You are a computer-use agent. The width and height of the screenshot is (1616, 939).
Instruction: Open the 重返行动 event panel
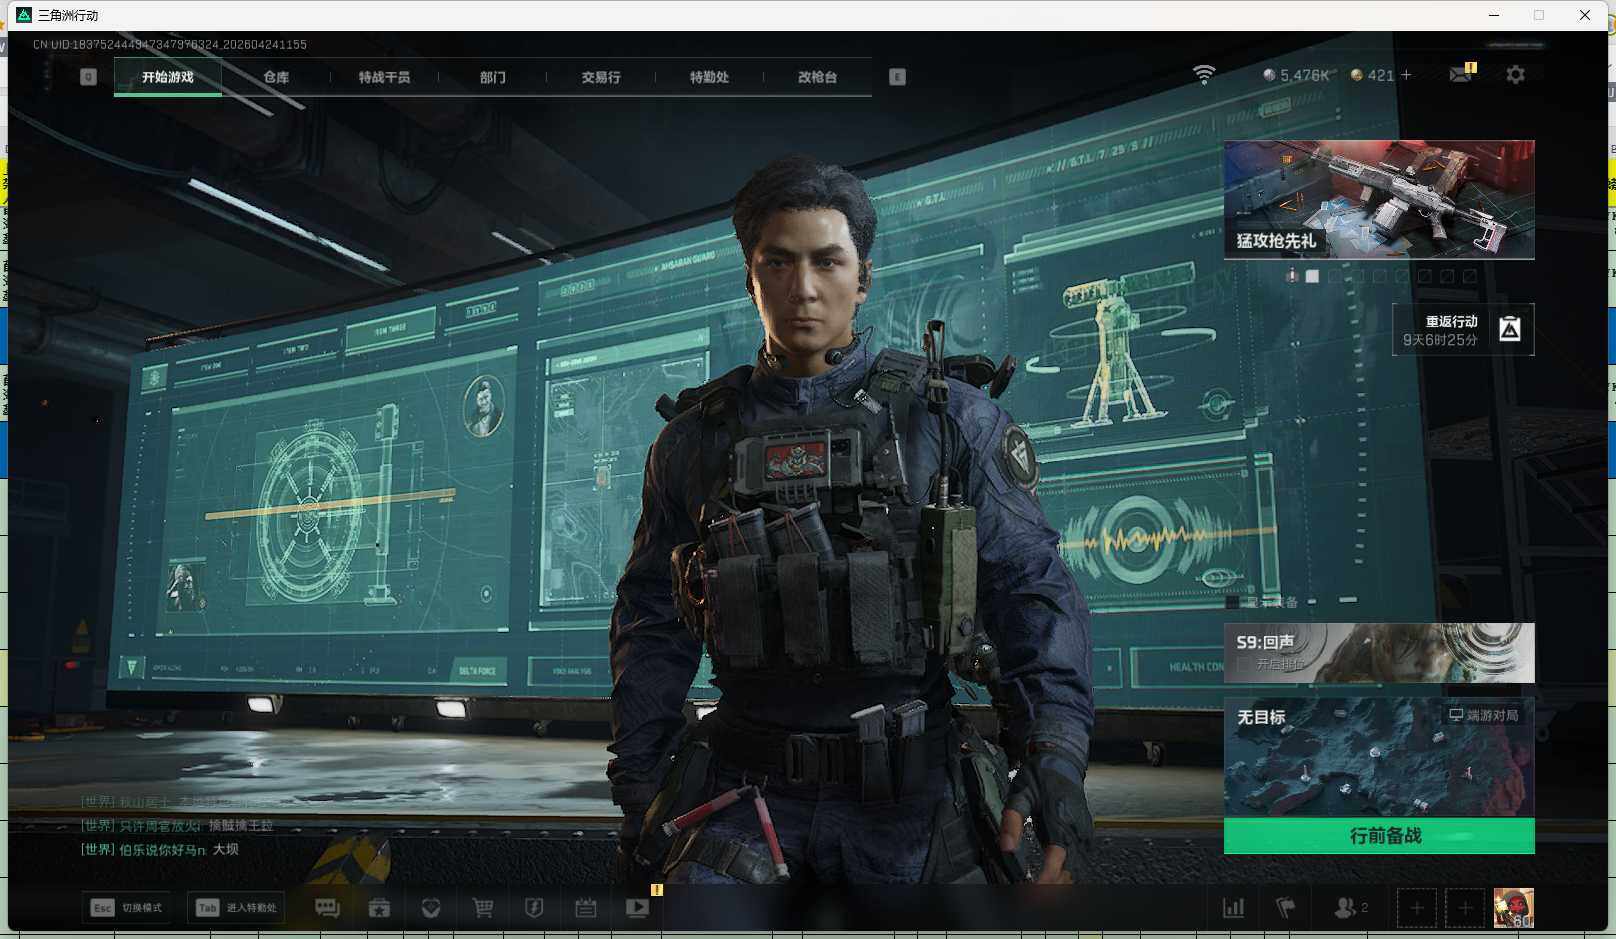point(1463,329)
